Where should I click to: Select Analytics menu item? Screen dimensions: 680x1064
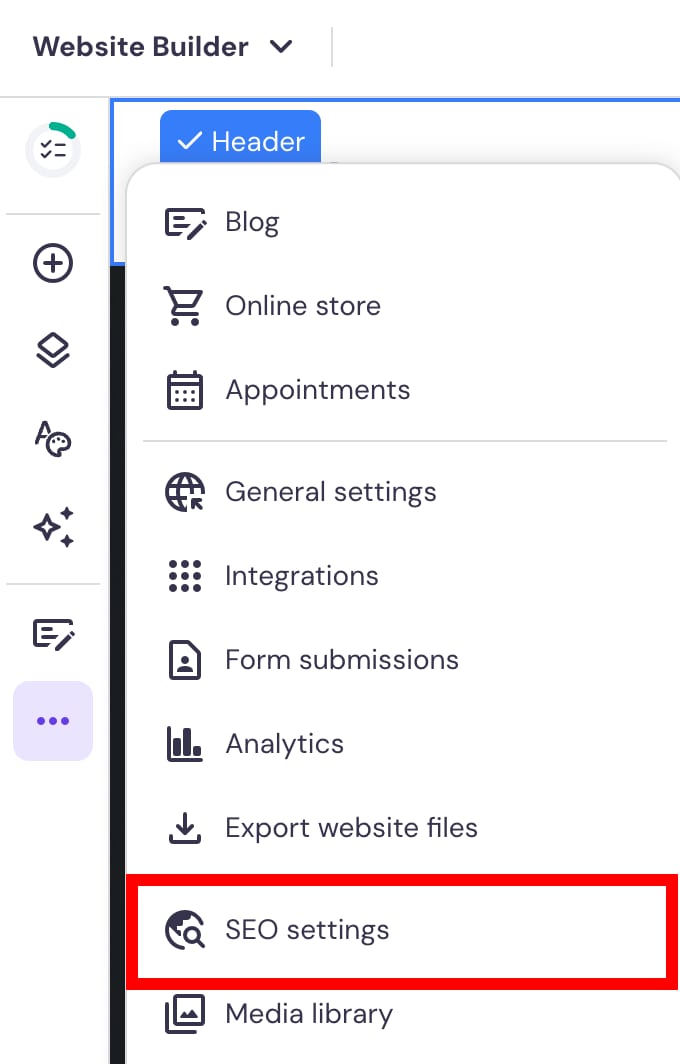[284, 744]
